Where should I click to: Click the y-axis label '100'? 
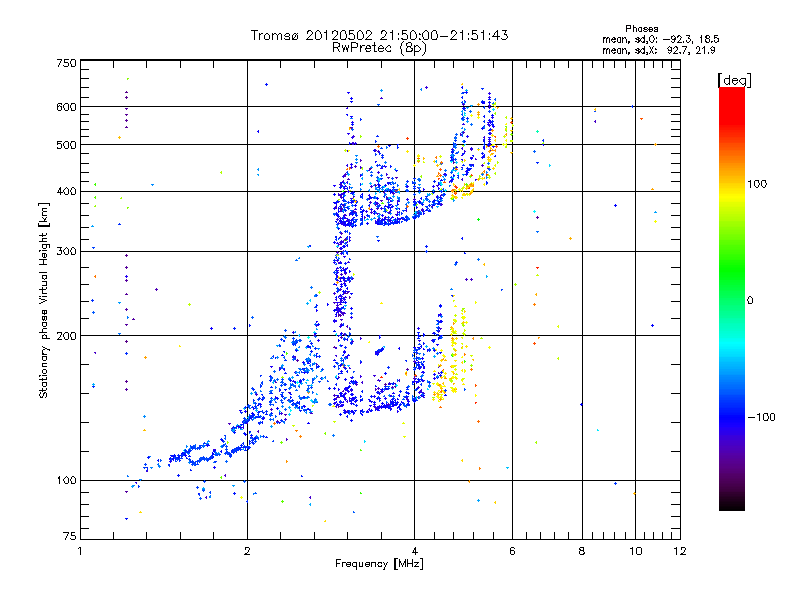(66, 481)
